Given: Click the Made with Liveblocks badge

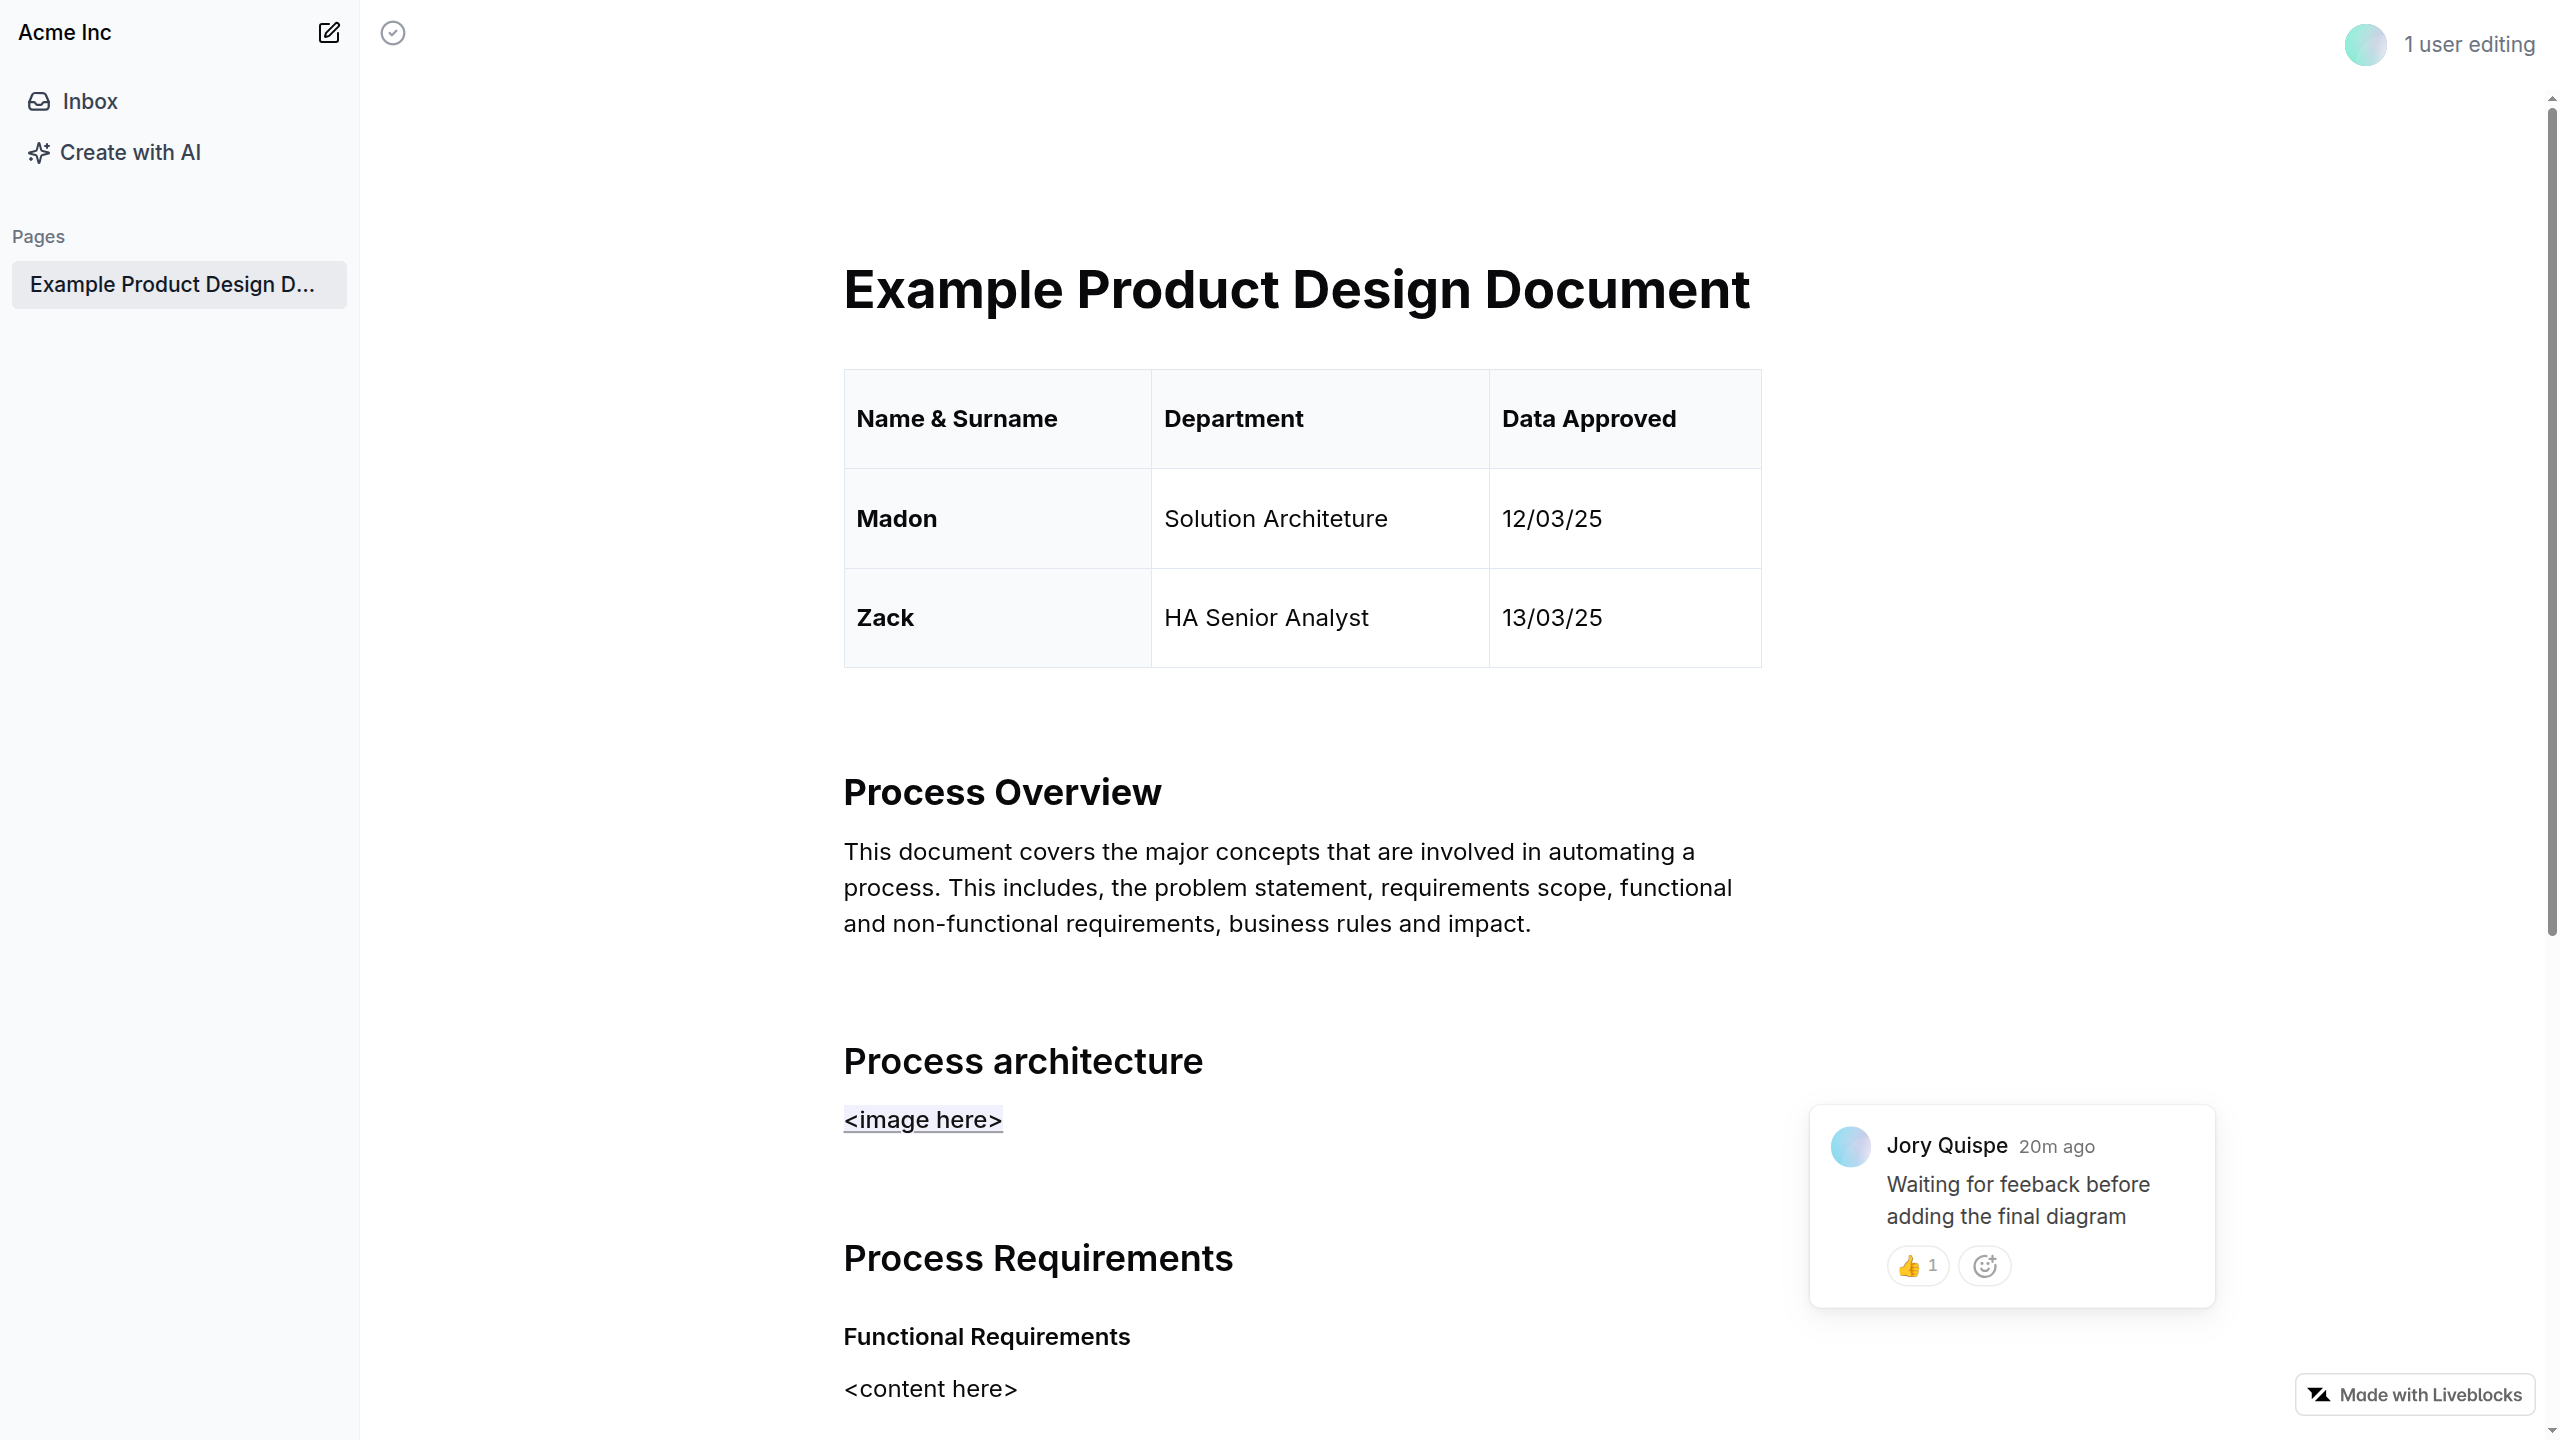Looking at the screenshot, I should tap(2415, 1395).
